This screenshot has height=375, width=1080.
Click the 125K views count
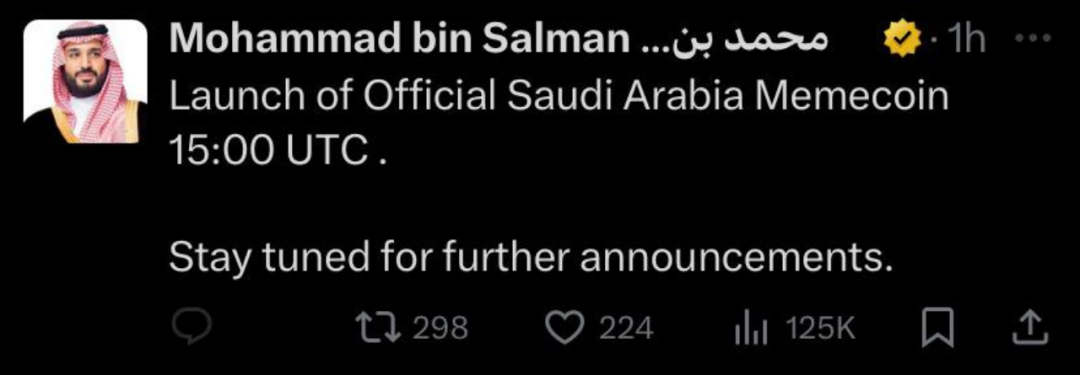click(821, 329)
